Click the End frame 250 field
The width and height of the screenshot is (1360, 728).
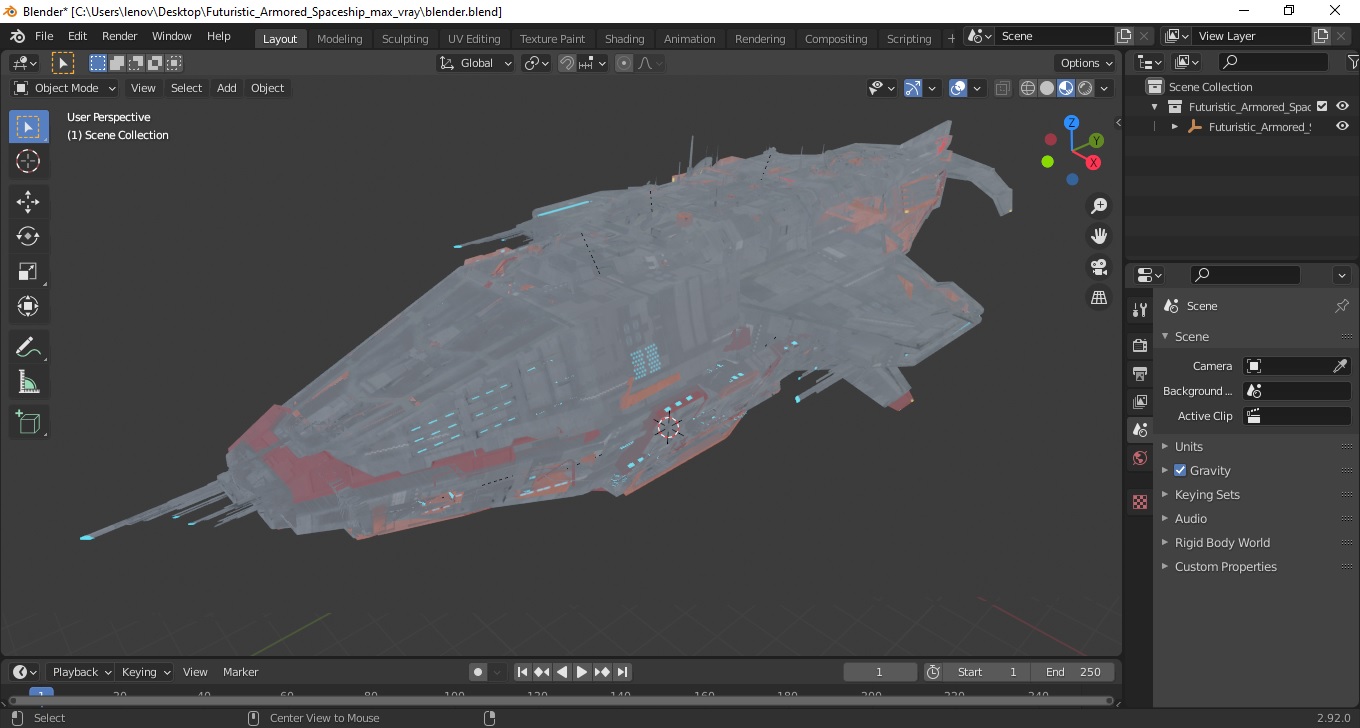point(1074,672)
